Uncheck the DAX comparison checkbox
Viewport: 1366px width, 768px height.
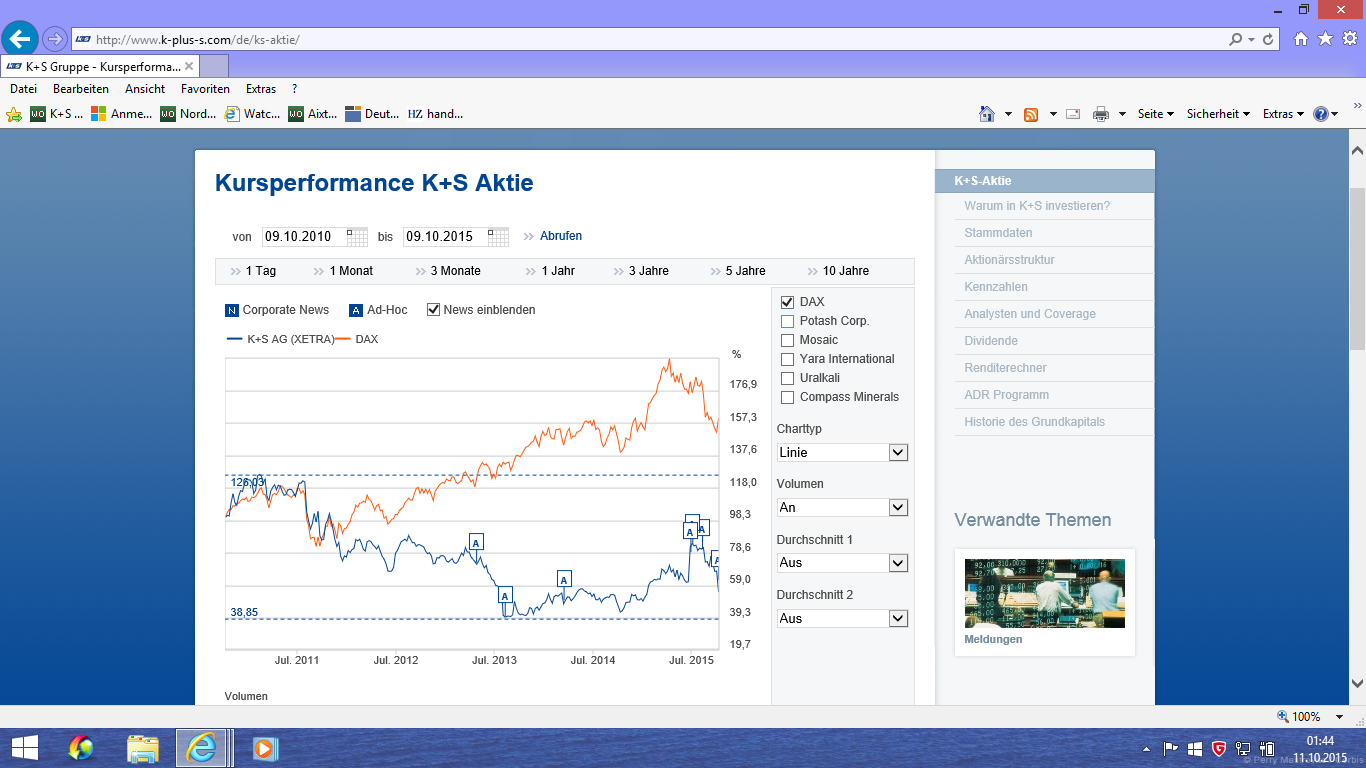pos(787,302)
